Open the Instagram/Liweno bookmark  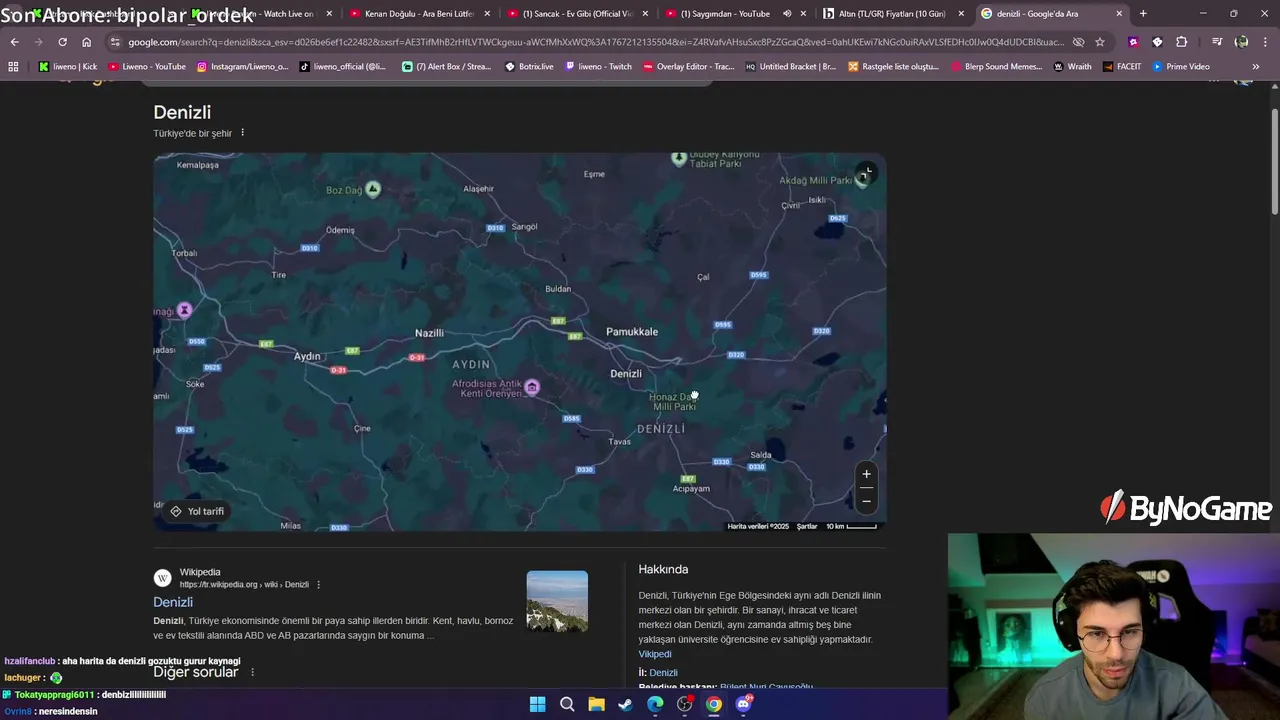pos(242,66)
